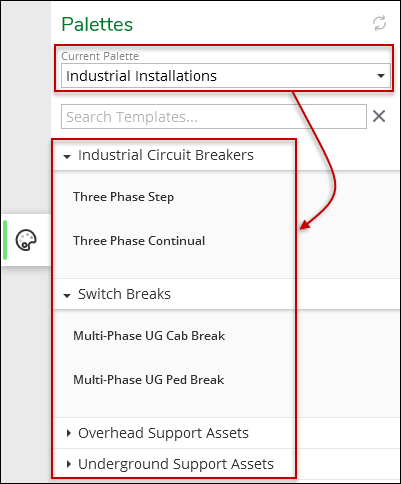Collapse the Switch Breaks arrow
The image size is (401, 484).
[x=67, y=295]
